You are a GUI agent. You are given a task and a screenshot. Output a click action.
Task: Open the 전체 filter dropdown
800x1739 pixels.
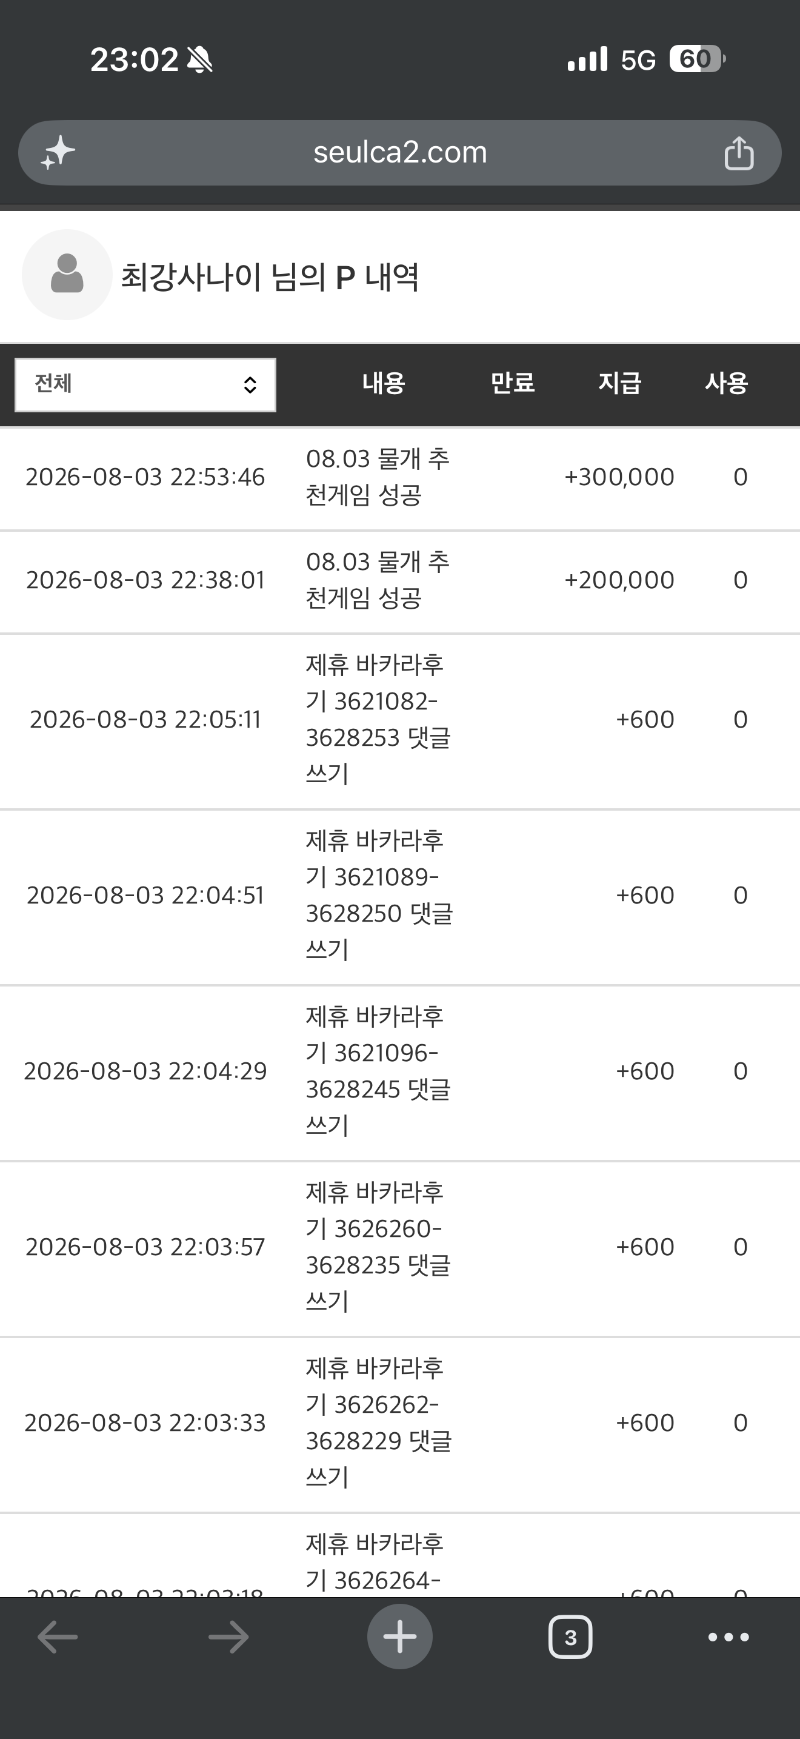point(145,385)
